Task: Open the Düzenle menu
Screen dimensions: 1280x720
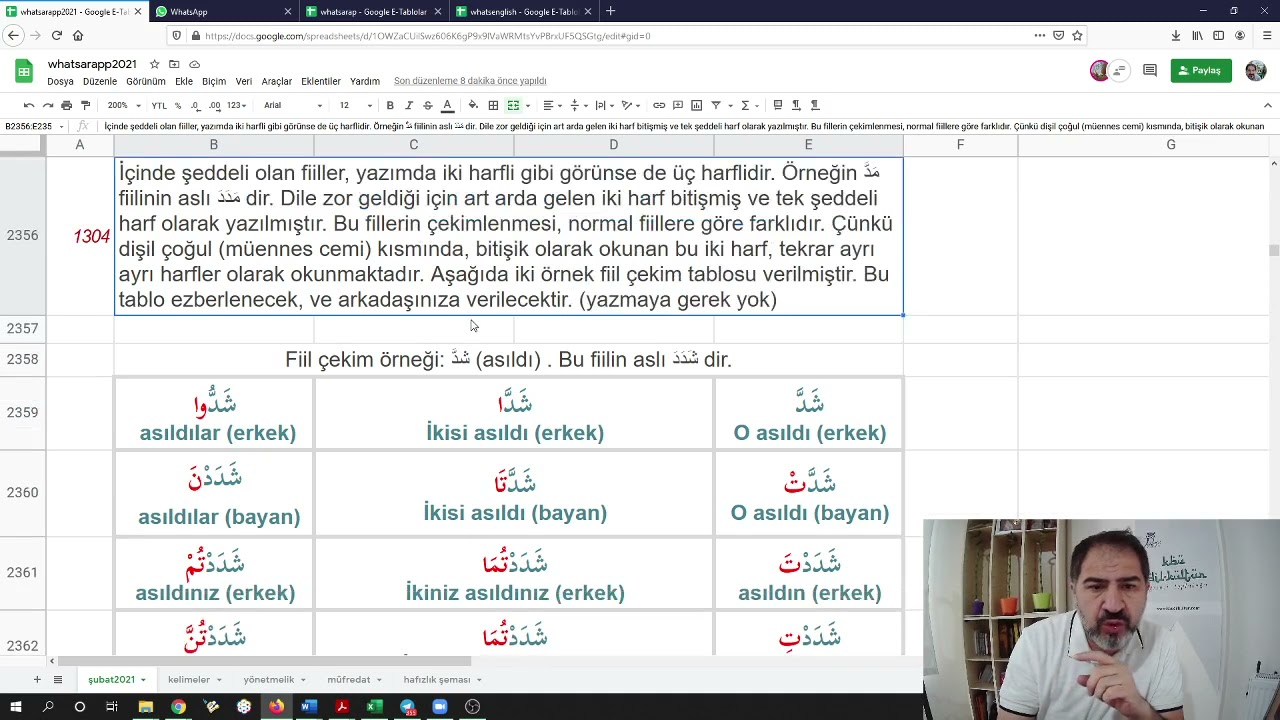Action: 100,81
